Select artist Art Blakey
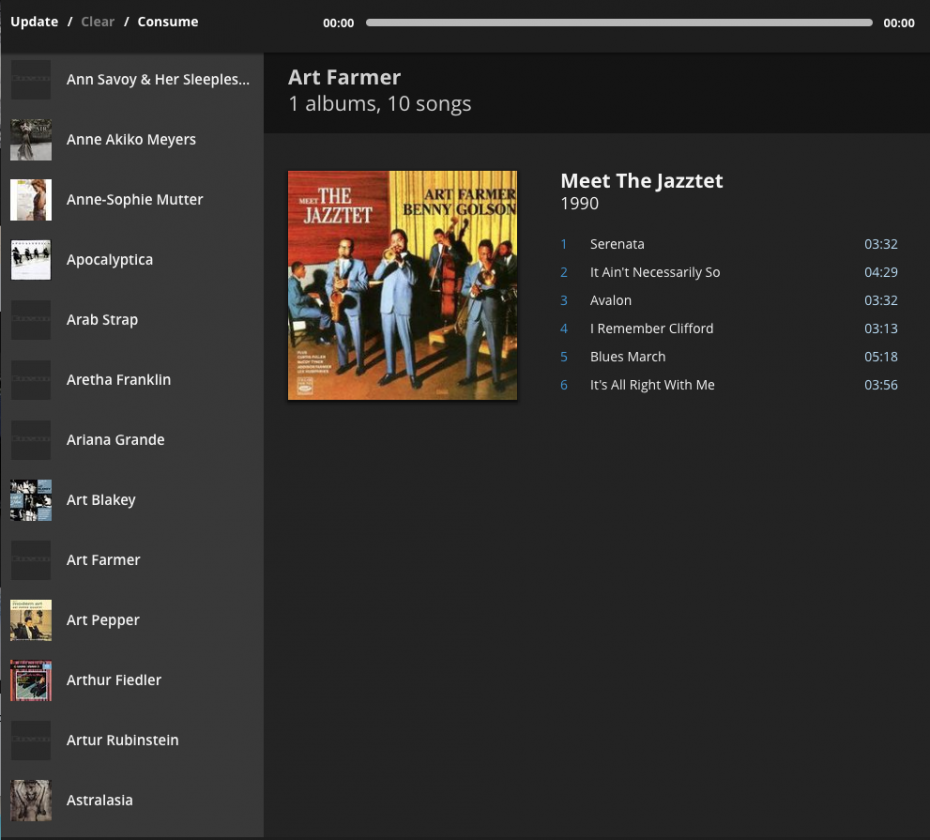 132,499
